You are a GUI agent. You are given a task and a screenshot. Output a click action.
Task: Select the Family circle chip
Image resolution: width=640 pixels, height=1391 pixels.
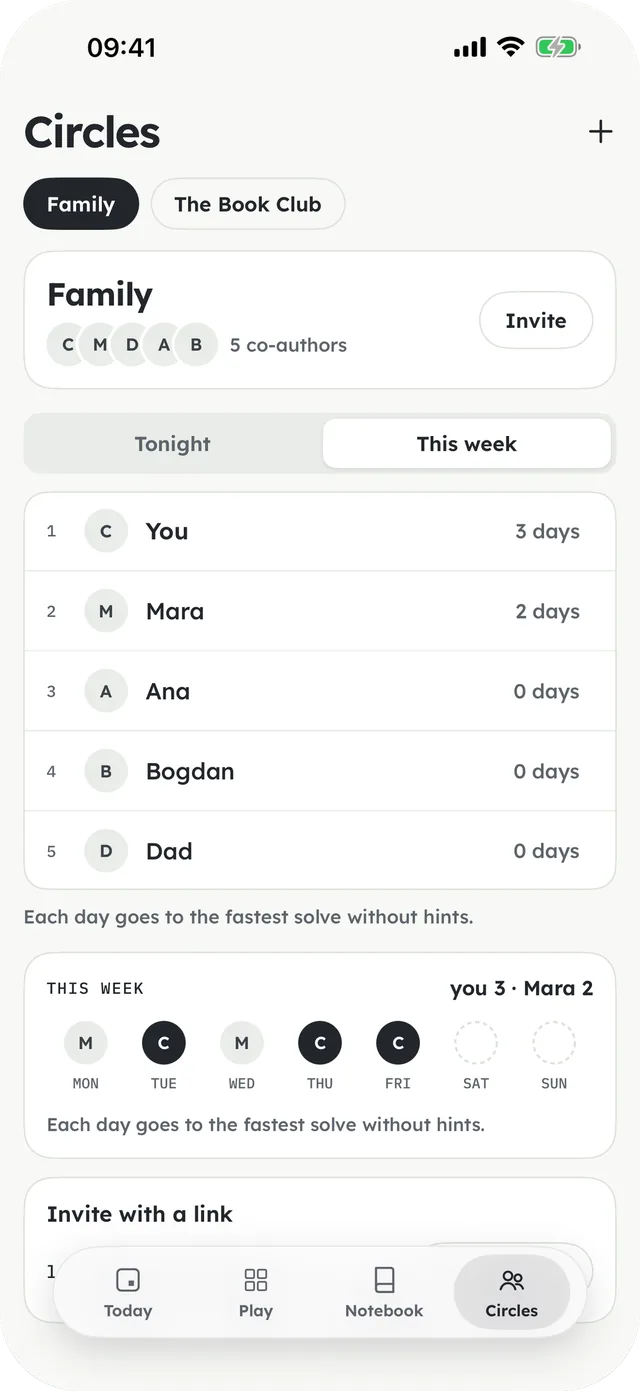81,204
